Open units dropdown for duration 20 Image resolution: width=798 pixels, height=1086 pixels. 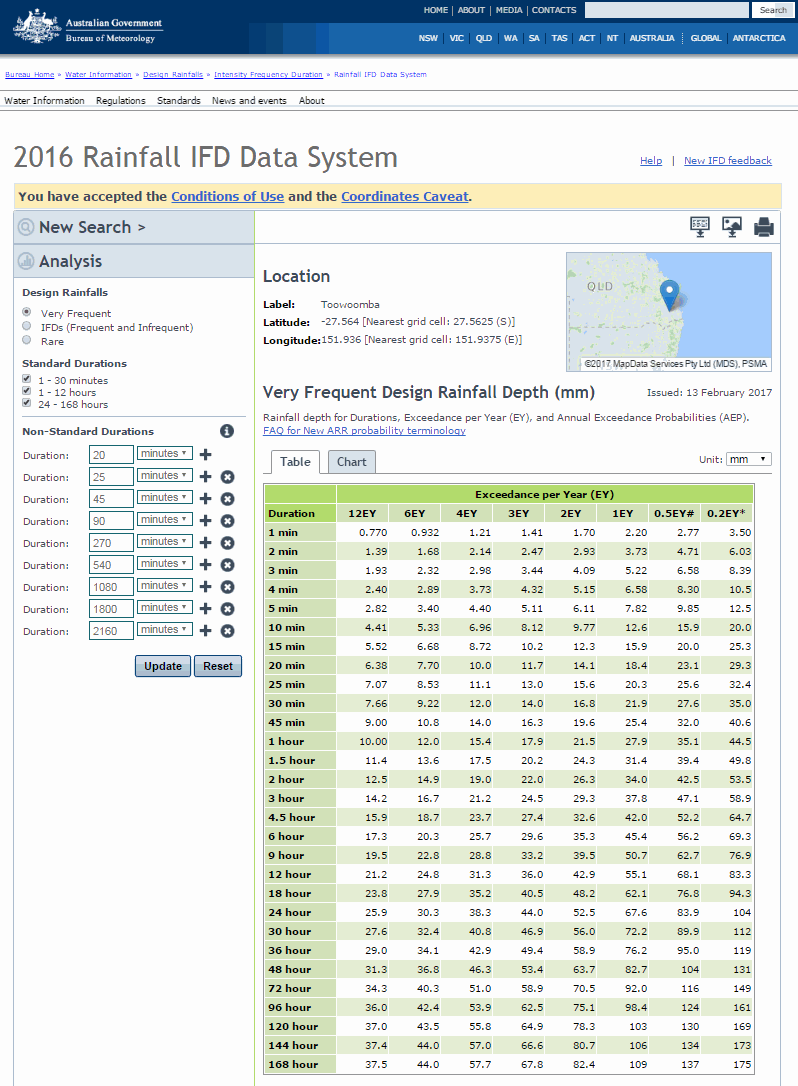pos(164,454)
